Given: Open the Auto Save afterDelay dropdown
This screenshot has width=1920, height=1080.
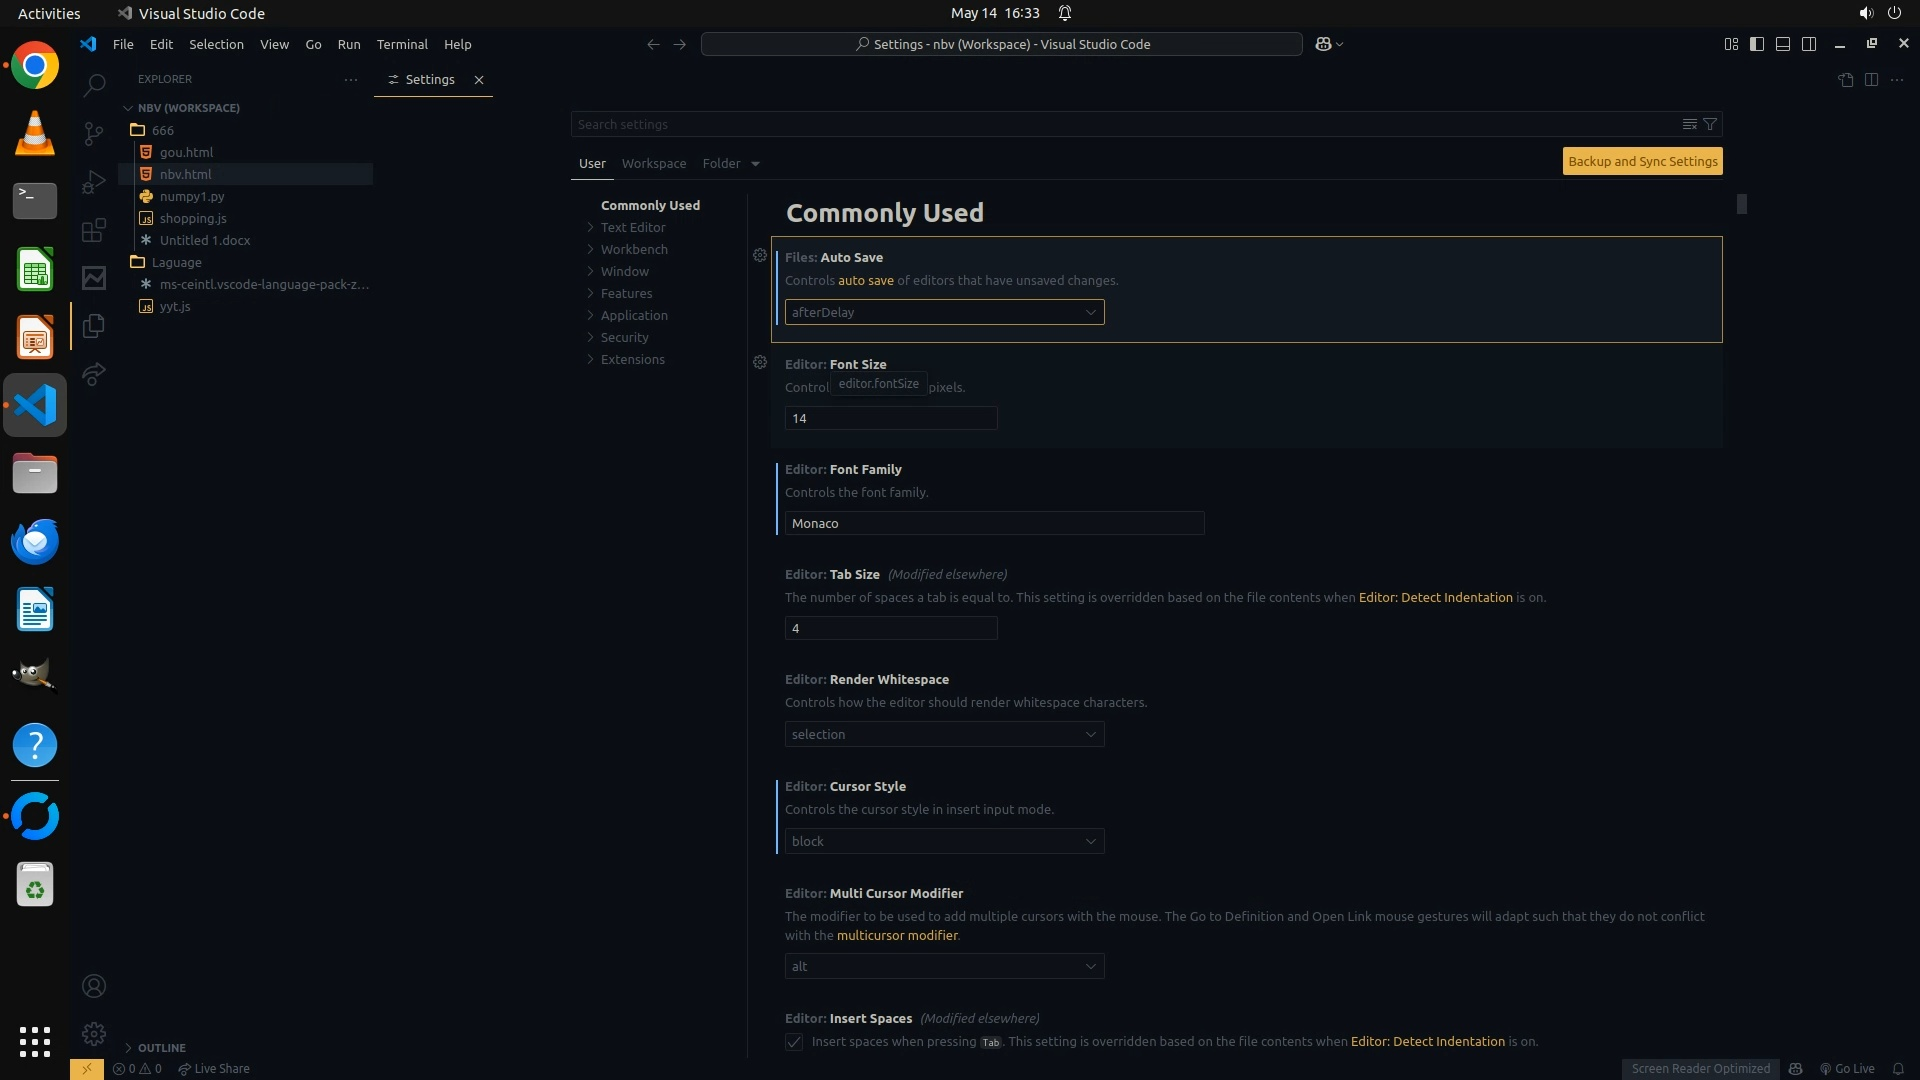Looking at the screenshot, I should click(x=944, y=312).
